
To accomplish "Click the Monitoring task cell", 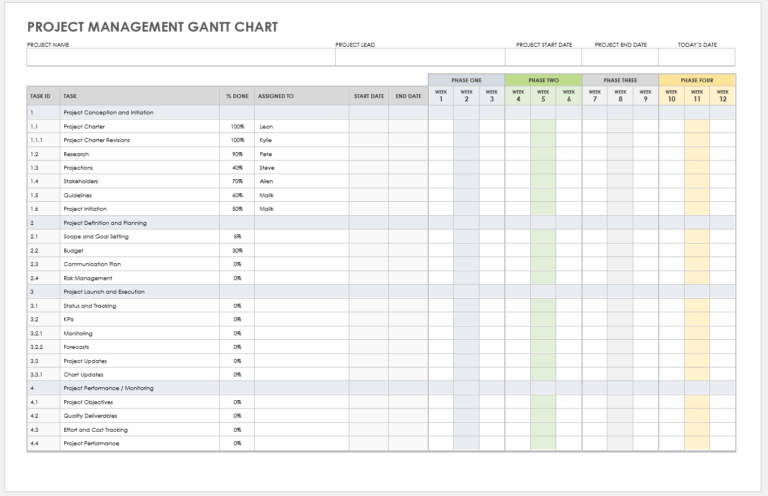I will coord(140,333).
